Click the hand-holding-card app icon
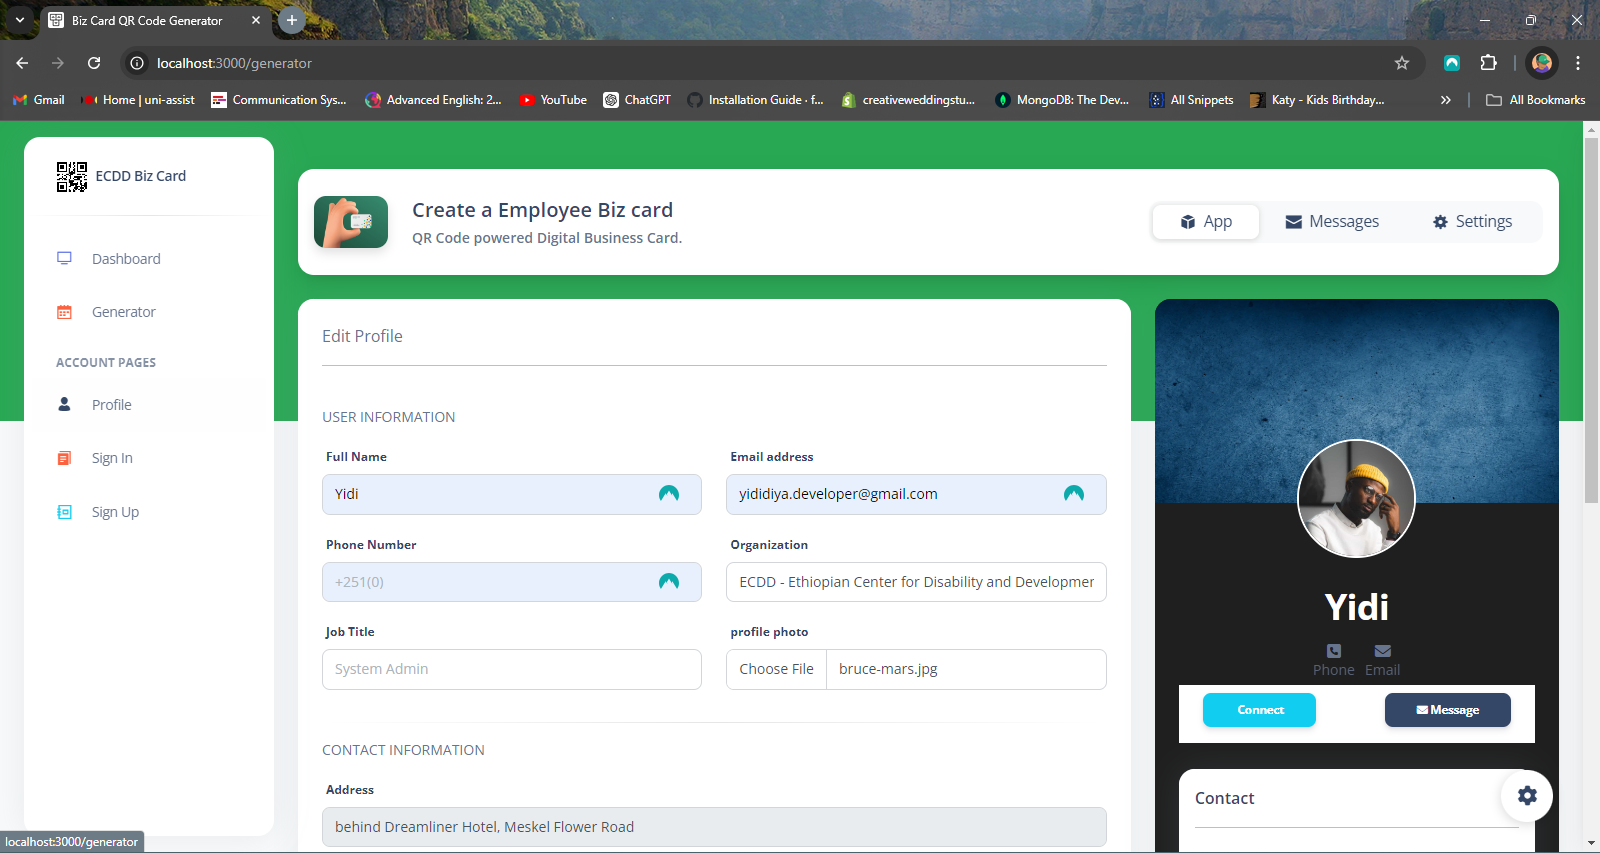This screenshot has height=853, width=1600. click(351, 222)
